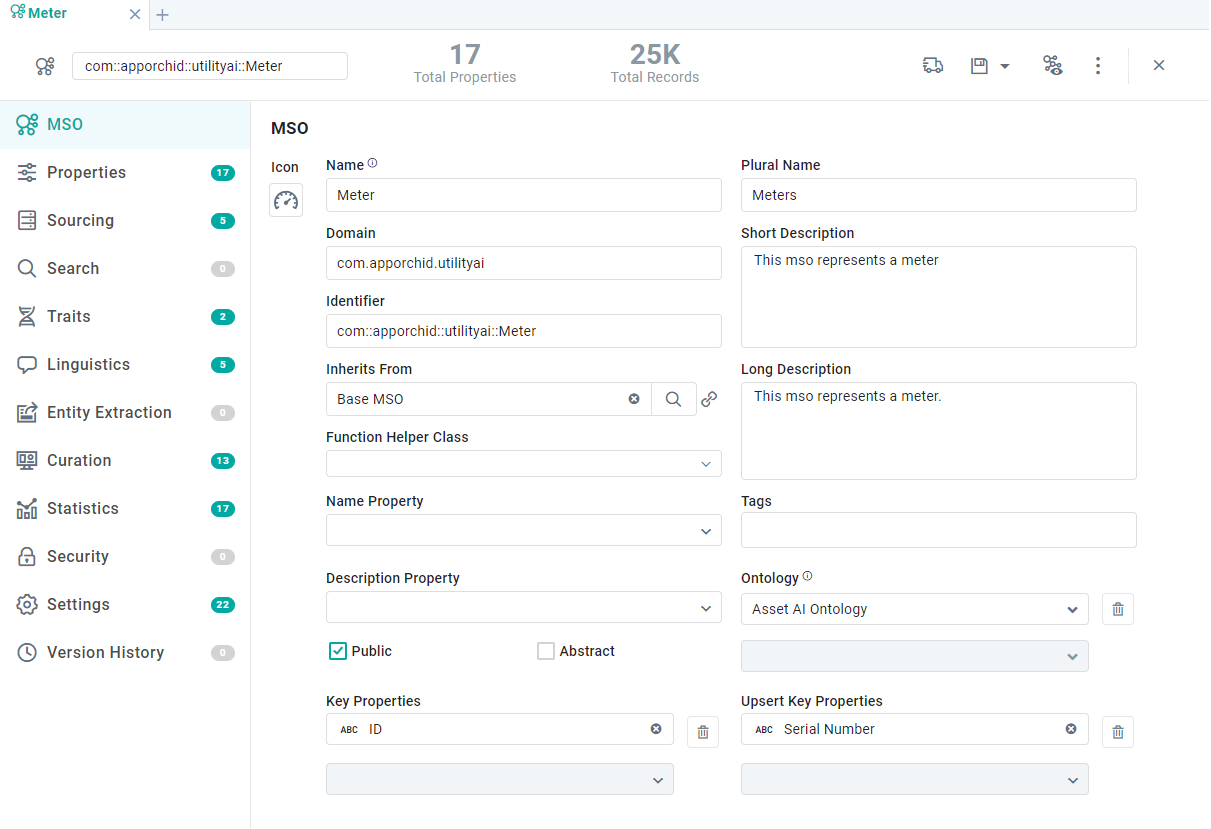
Task: Expand the Asset AI Ontology dropdown
Action: [x=1072, y=609]
